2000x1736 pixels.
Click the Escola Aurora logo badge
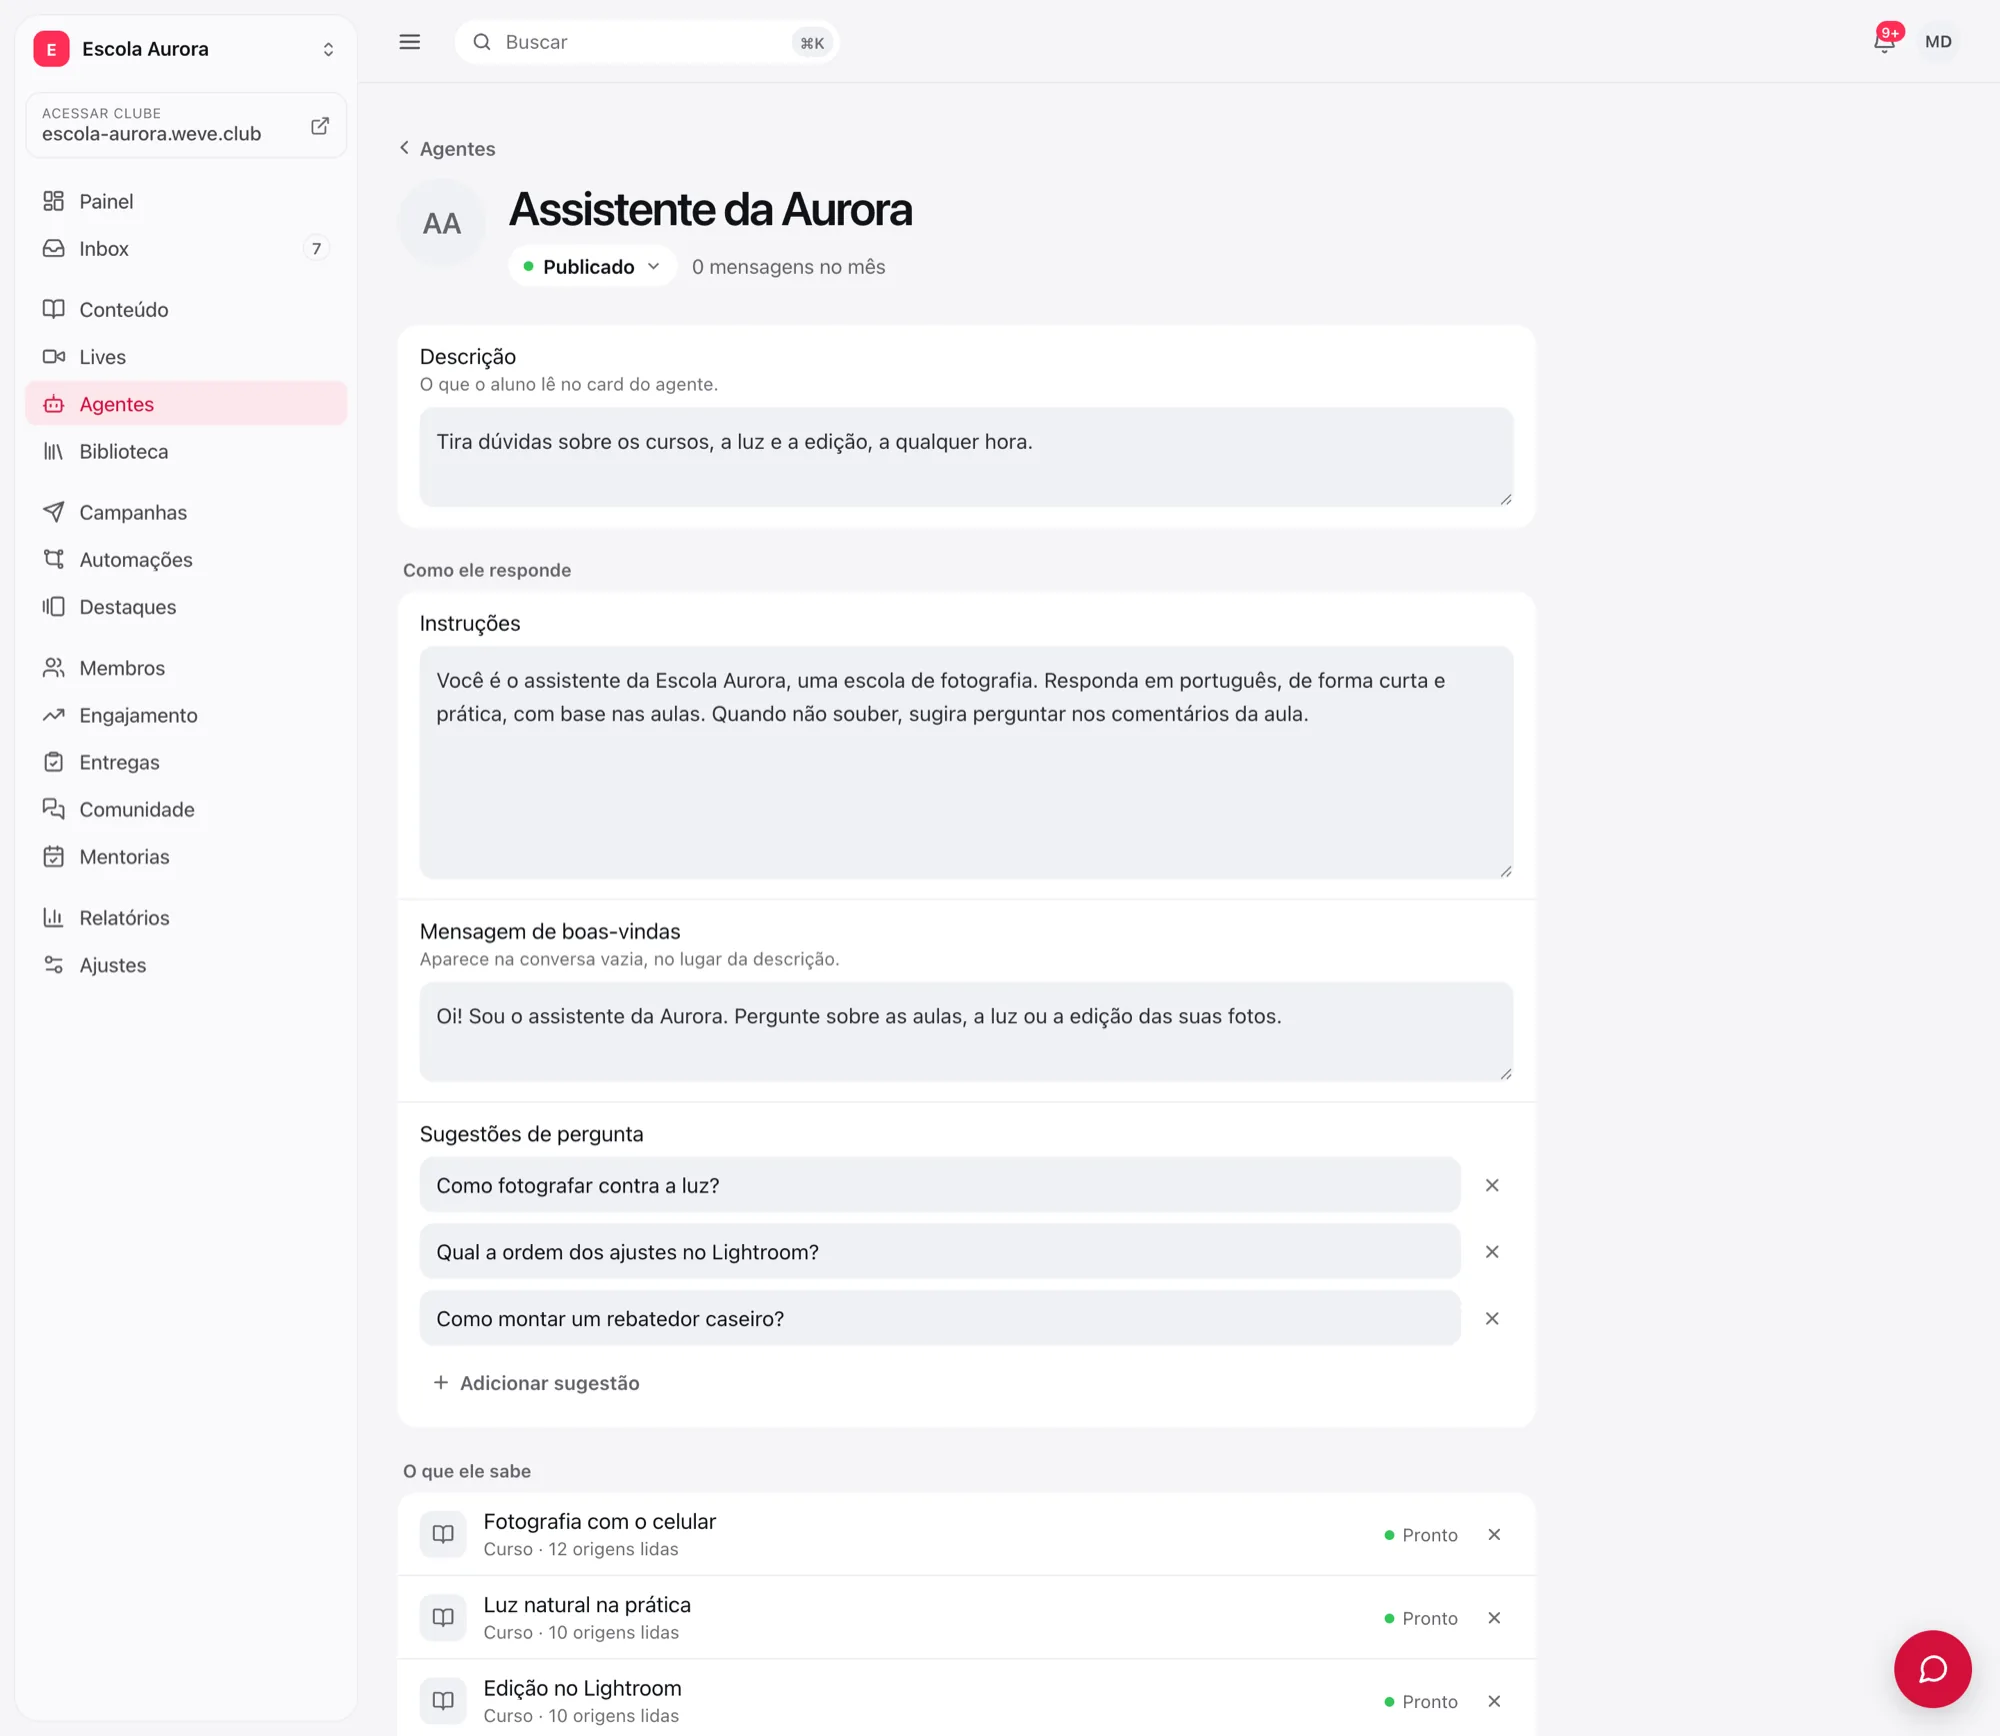coord(51,49)
